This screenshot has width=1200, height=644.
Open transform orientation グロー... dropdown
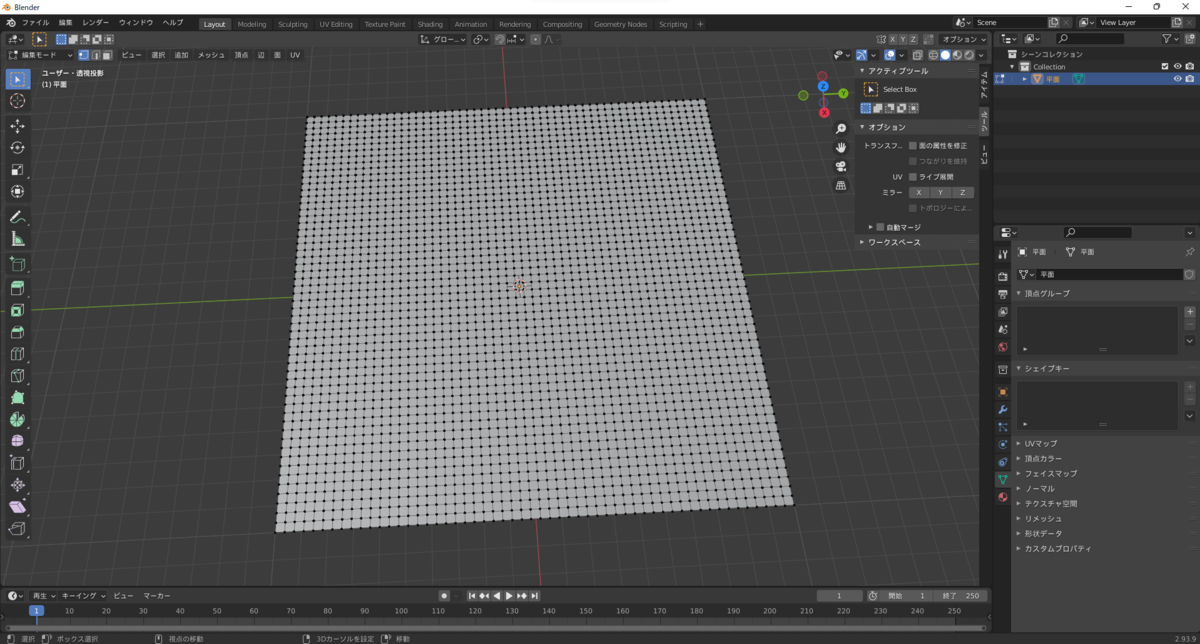[443, 39]
